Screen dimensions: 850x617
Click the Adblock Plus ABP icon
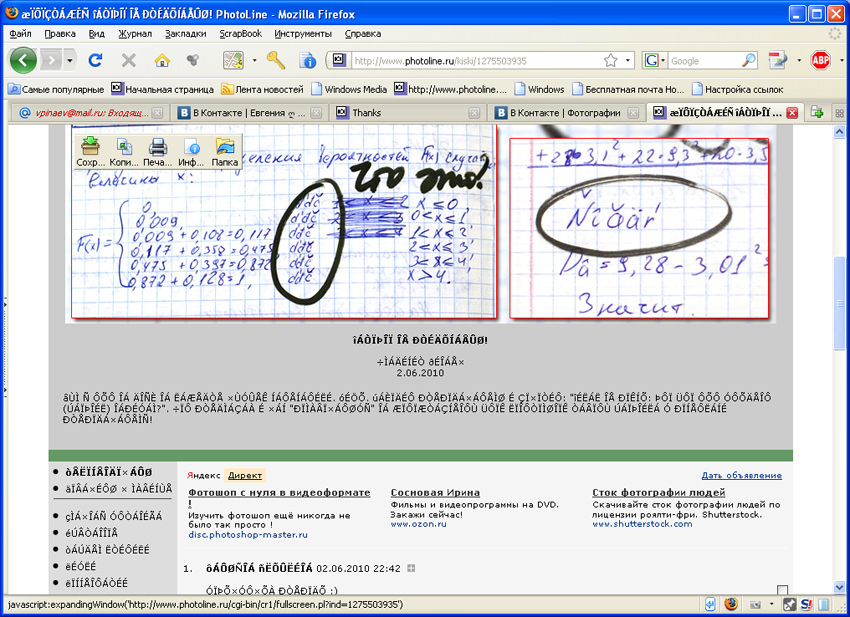pos(821,60)
